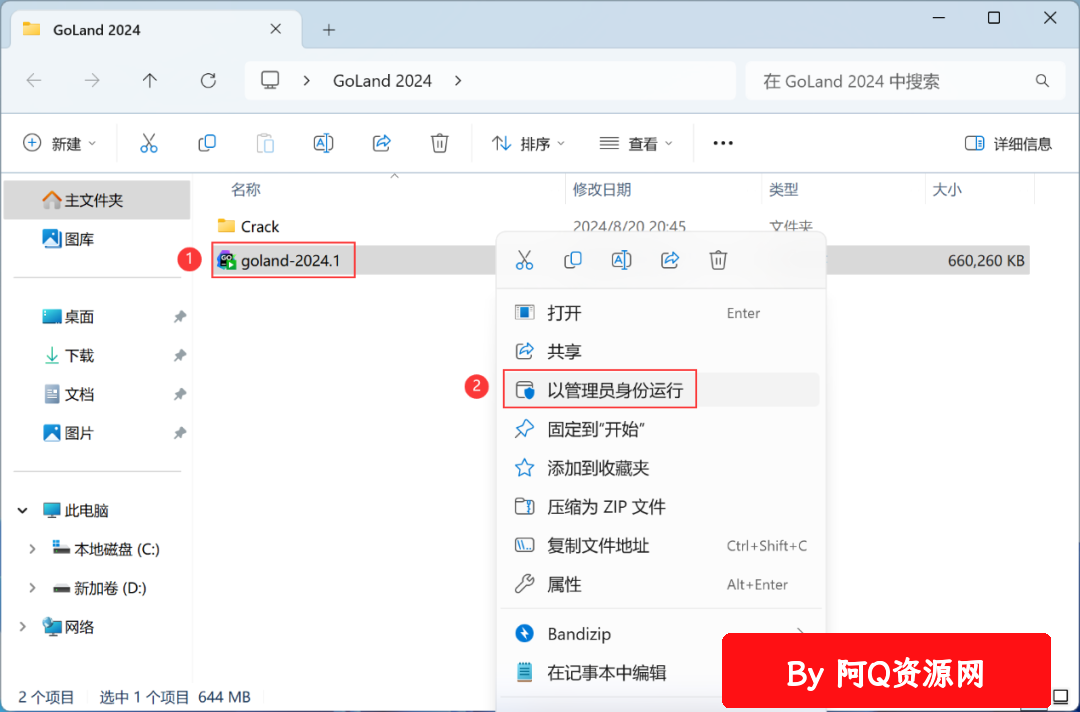
Task: Choose 压缩为 ZIP 文件
Action: 661,507
